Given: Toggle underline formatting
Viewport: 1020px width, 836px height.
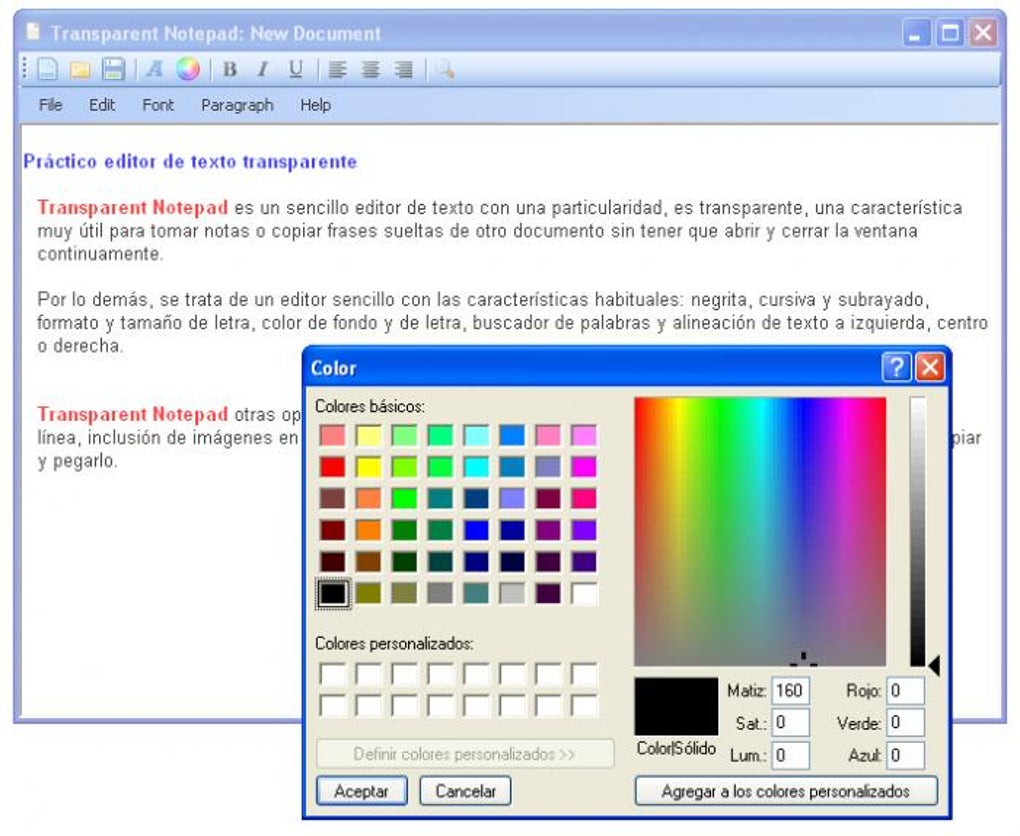Looking at the screenshot, I should click(296, 69).
